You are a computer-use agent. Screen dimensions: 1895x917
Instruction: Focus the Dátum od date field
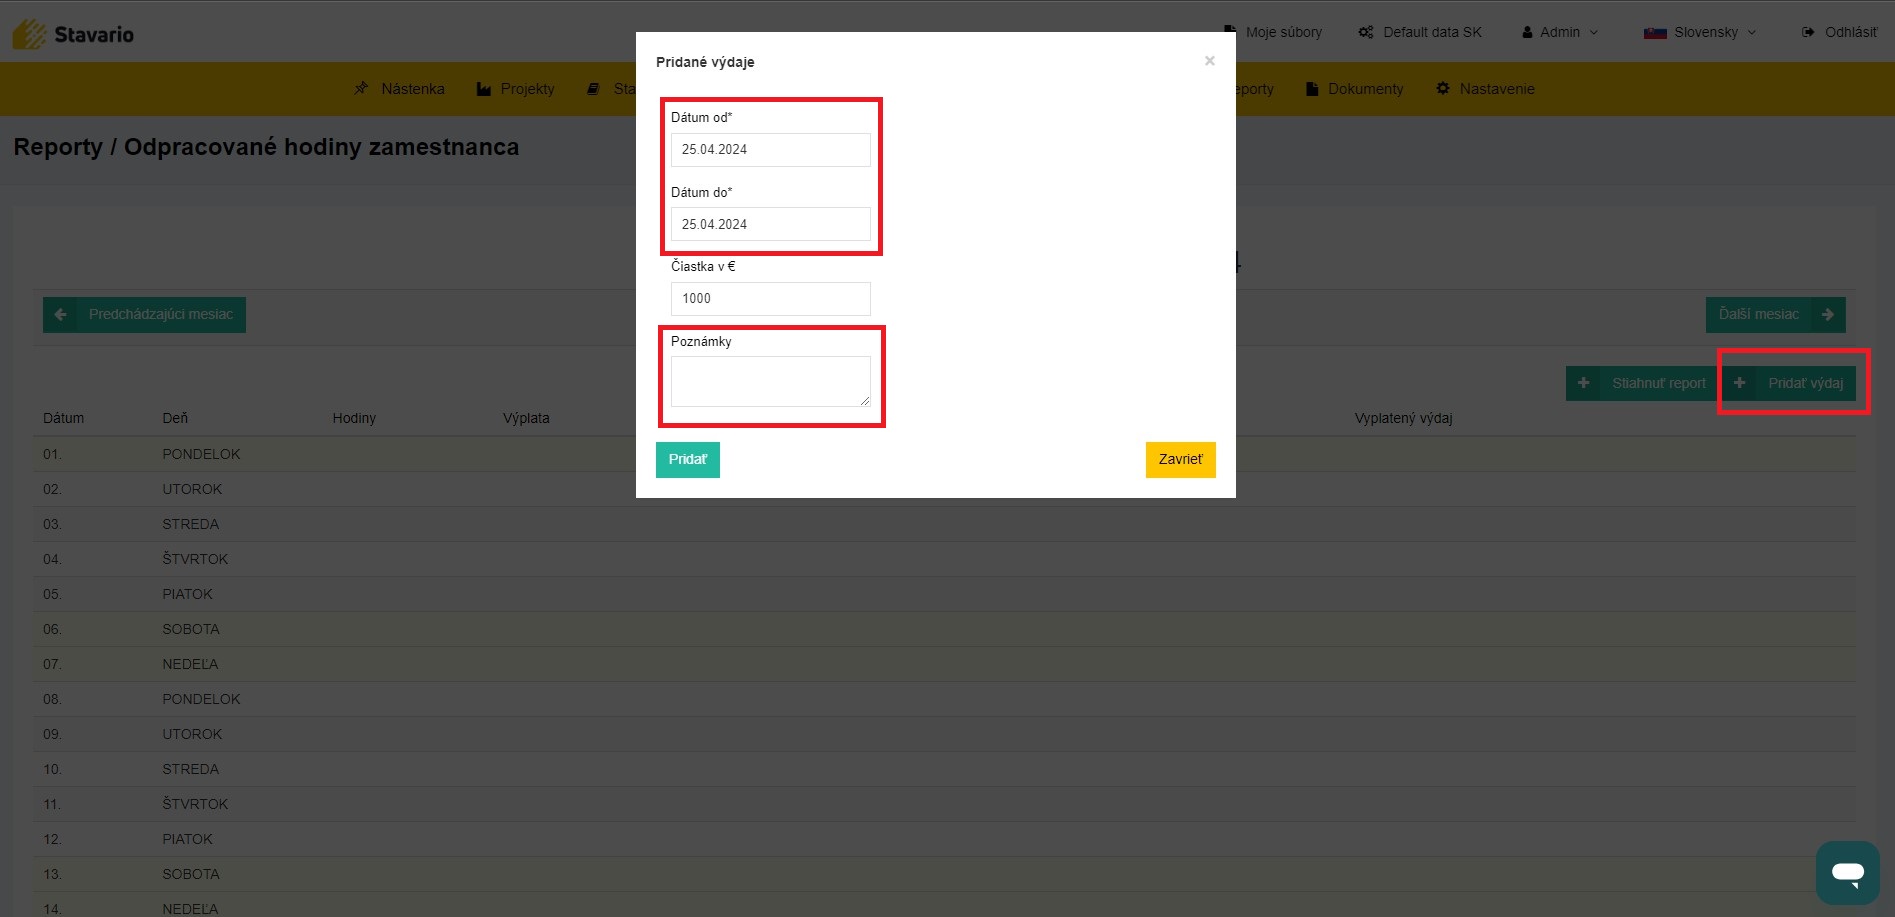click(771, 150)
